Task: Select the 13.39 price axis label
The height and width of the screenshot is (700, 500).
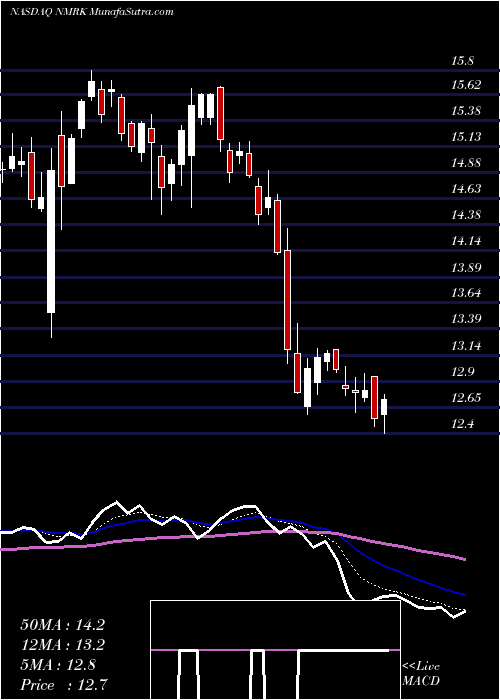Action: tap(466, 319)
